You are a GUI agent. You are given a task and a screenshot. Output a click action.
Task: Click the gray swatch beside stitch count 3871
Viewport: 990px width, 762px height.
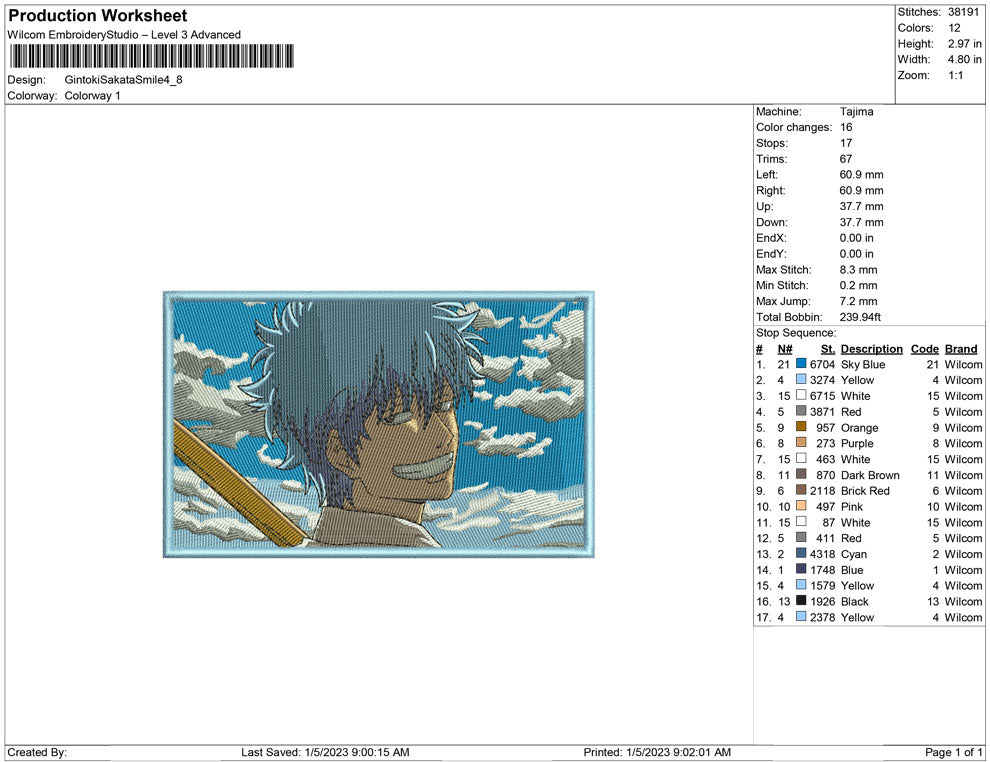coord(801,411)
